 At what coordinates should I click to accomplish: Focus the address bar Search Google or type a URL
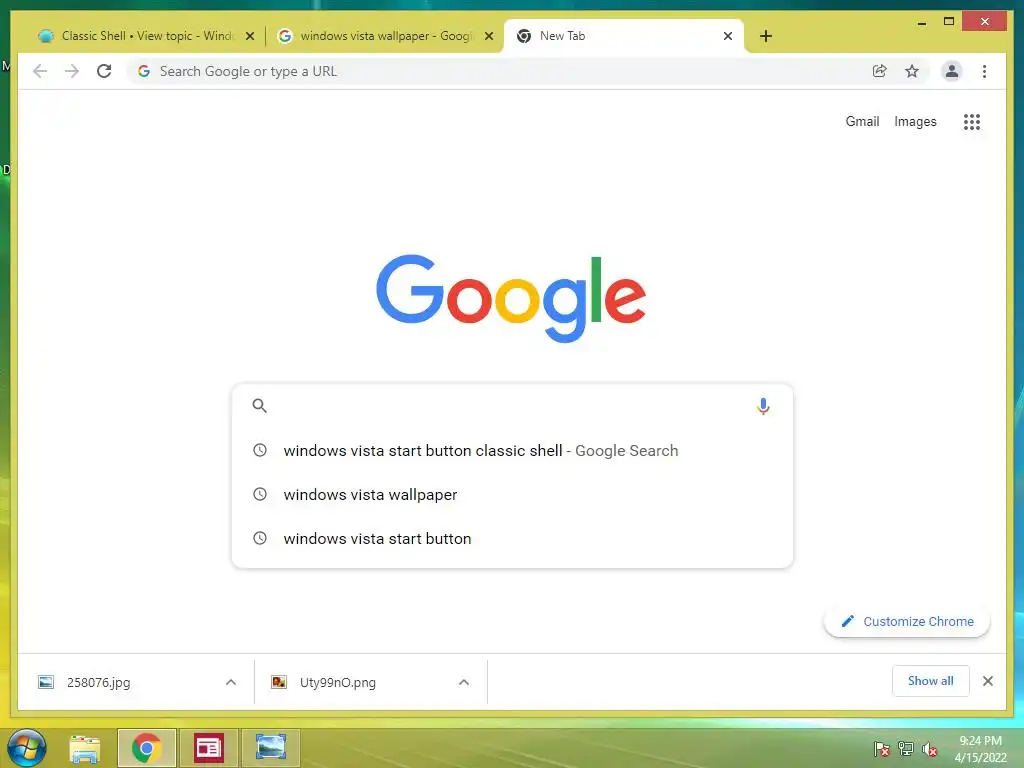tap(503, 71)
